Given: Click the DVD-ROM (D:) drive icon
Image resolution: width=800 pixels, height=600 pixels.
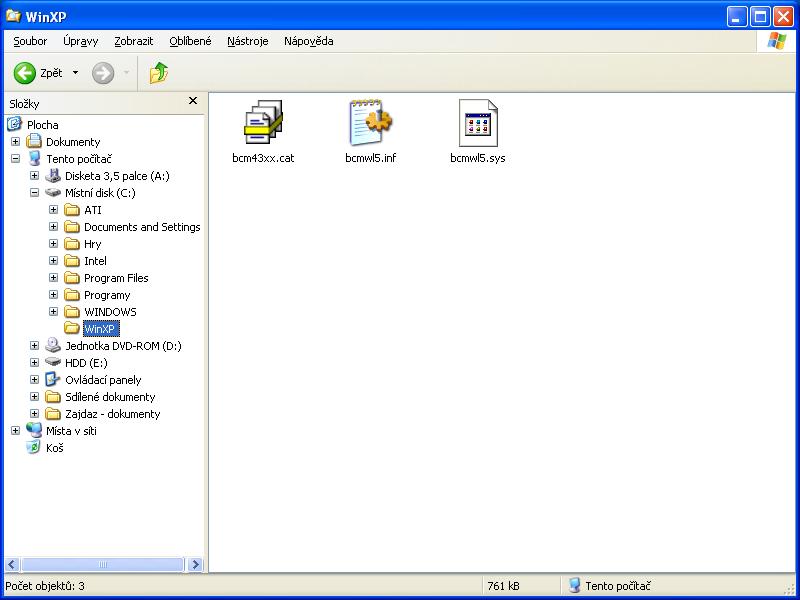Looking at the screenshot, I should (x=53, y=345).
